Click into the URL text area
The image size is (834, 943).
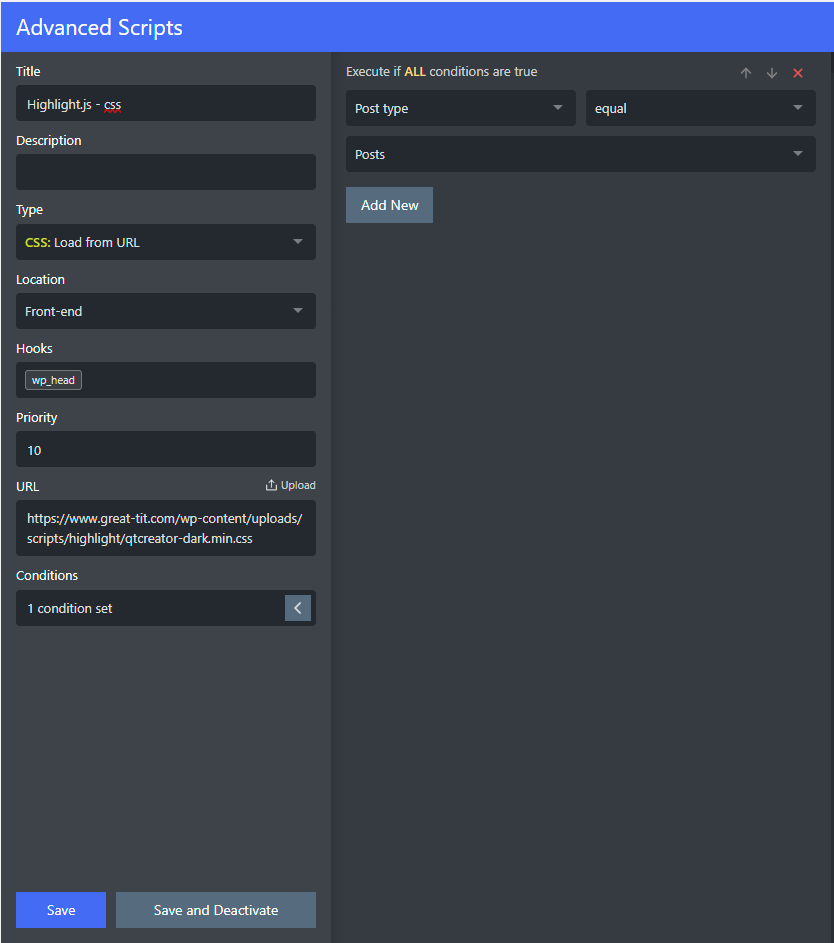166,528
